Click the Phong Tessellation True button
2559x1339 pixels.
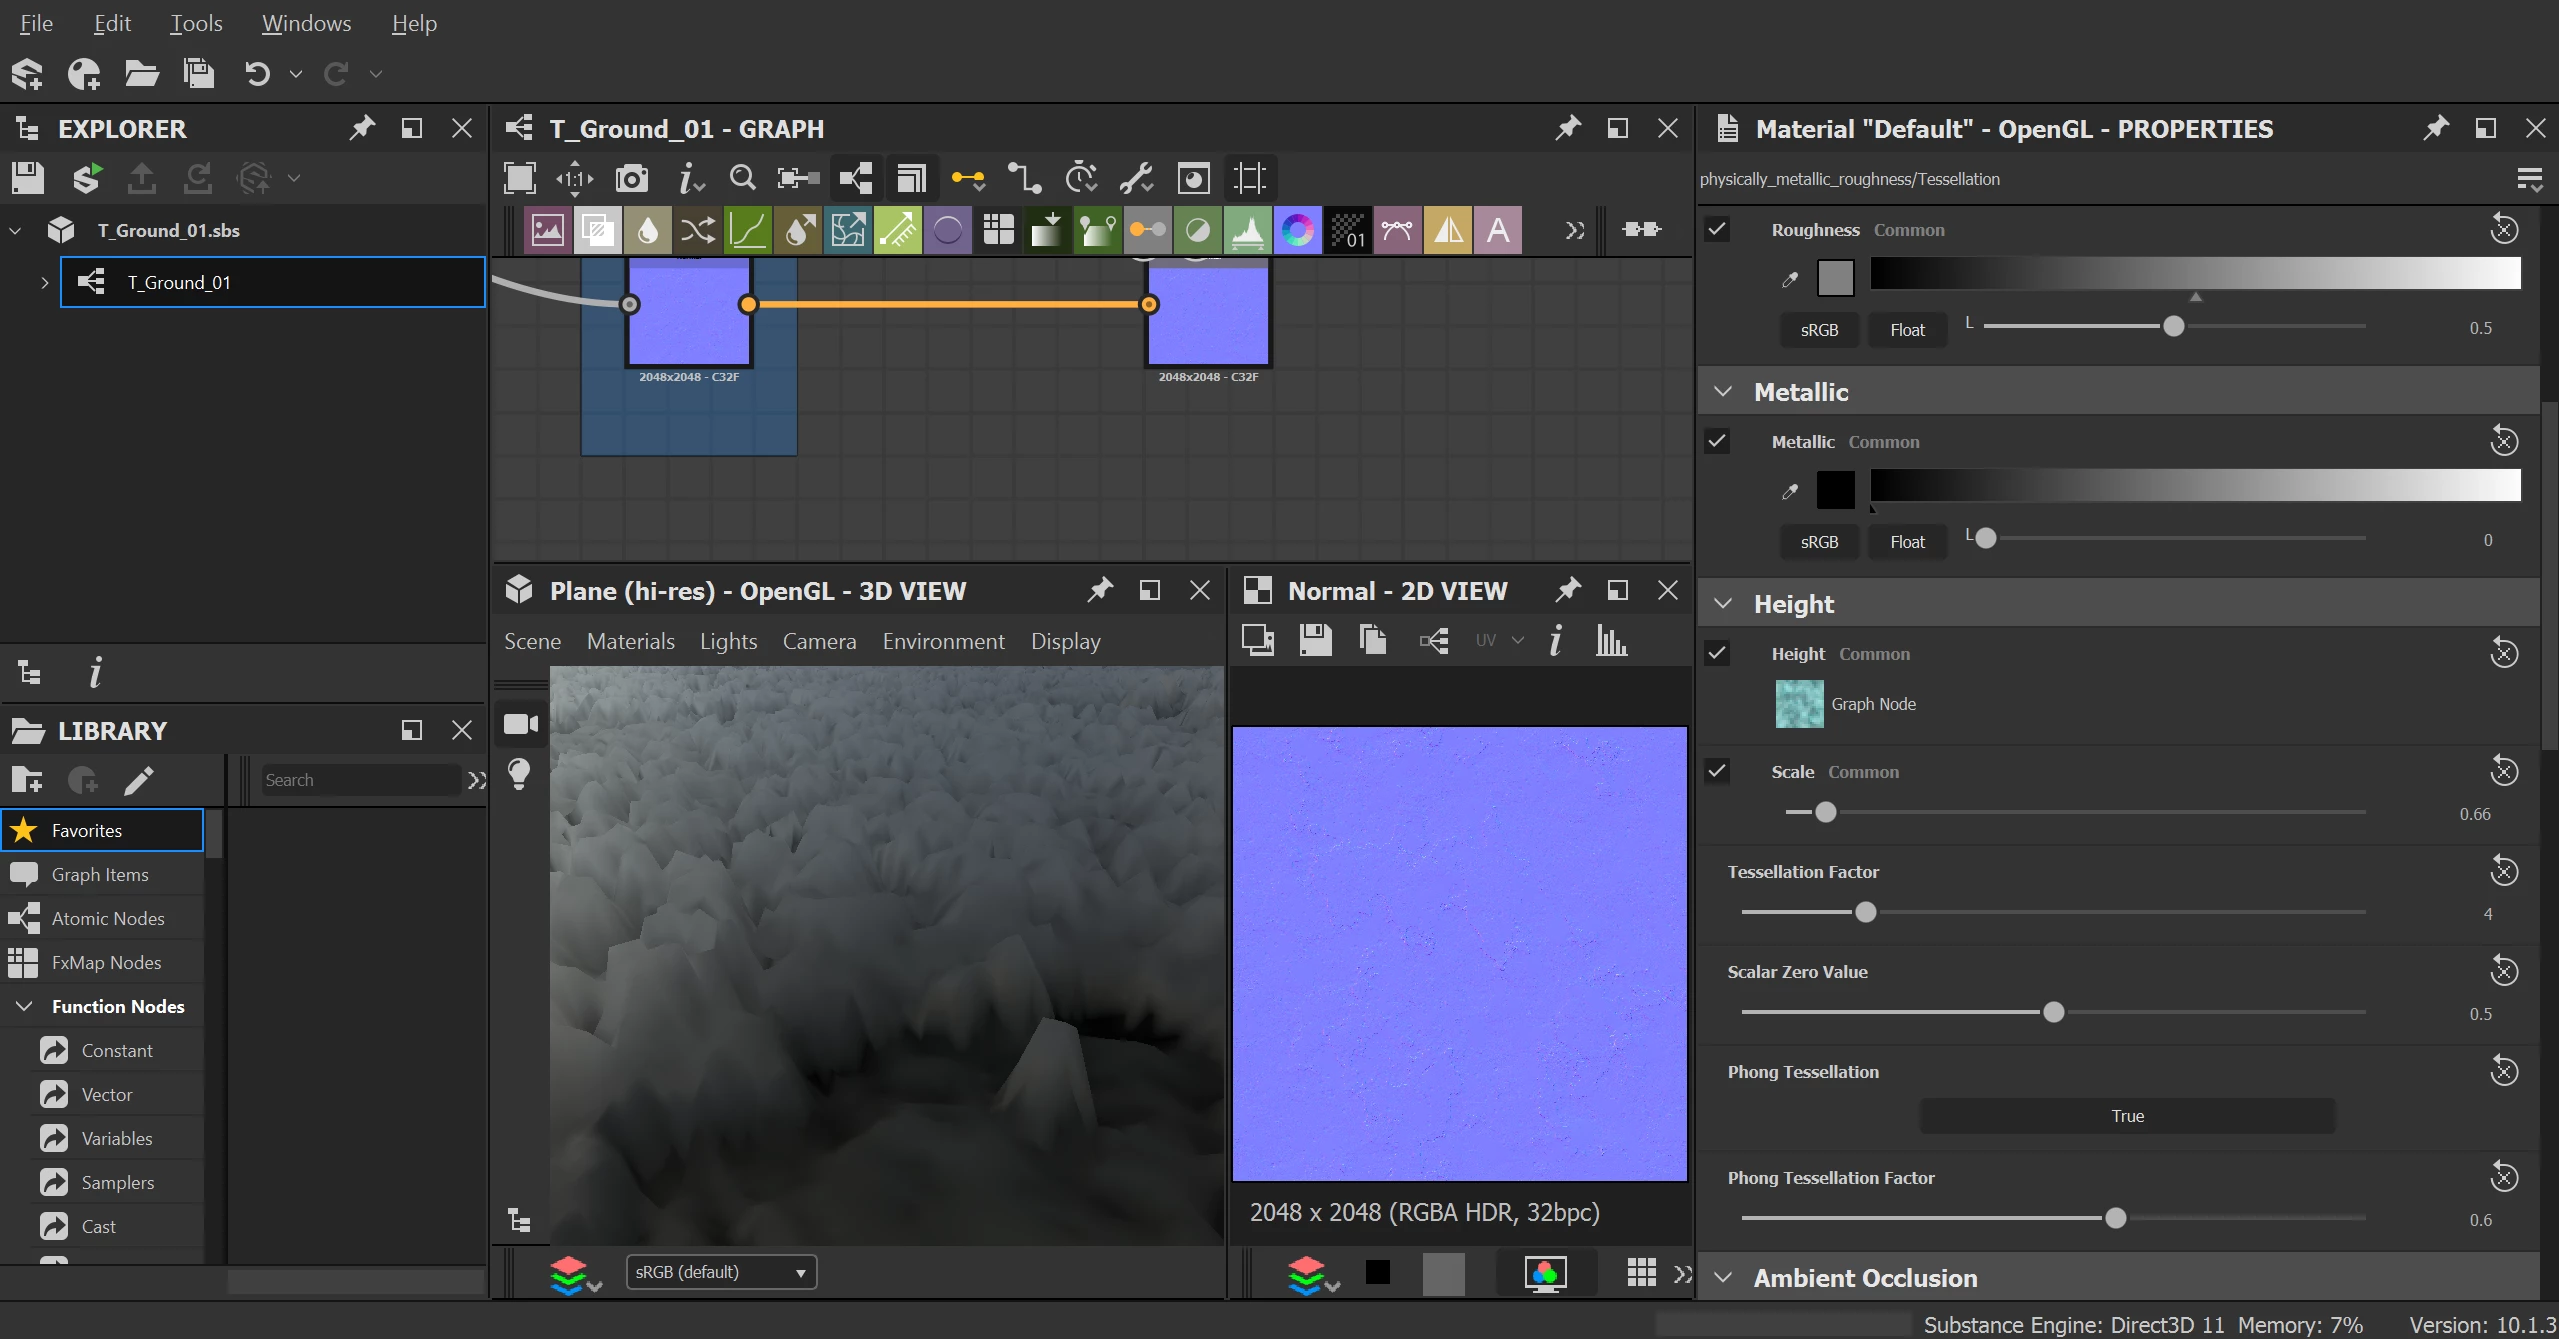(x=2127, y=1116)
